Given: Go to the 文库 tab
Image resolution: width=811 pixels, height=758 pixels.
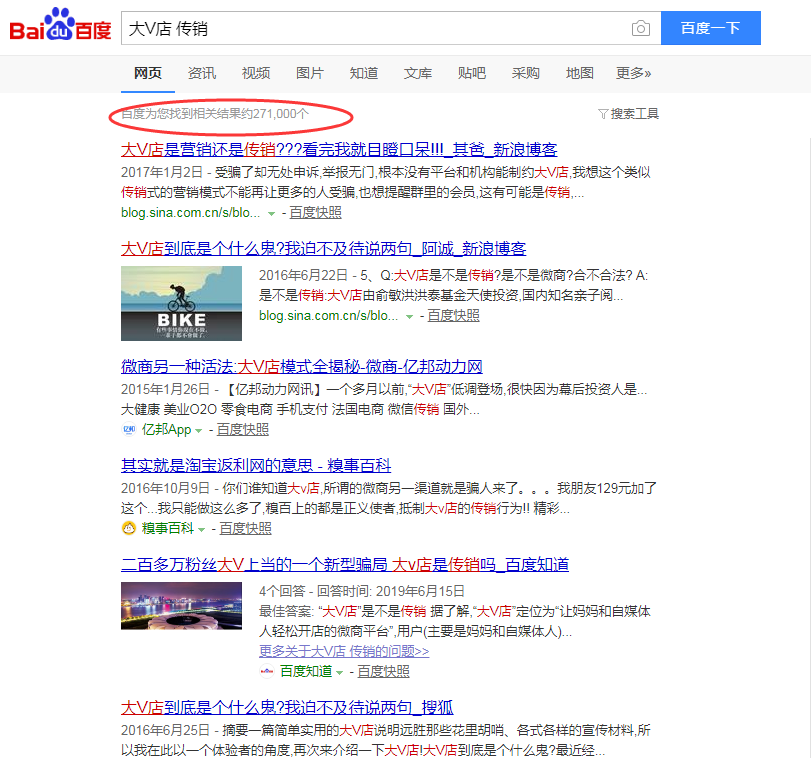Looking at the screenshot, I should [418, 73].
